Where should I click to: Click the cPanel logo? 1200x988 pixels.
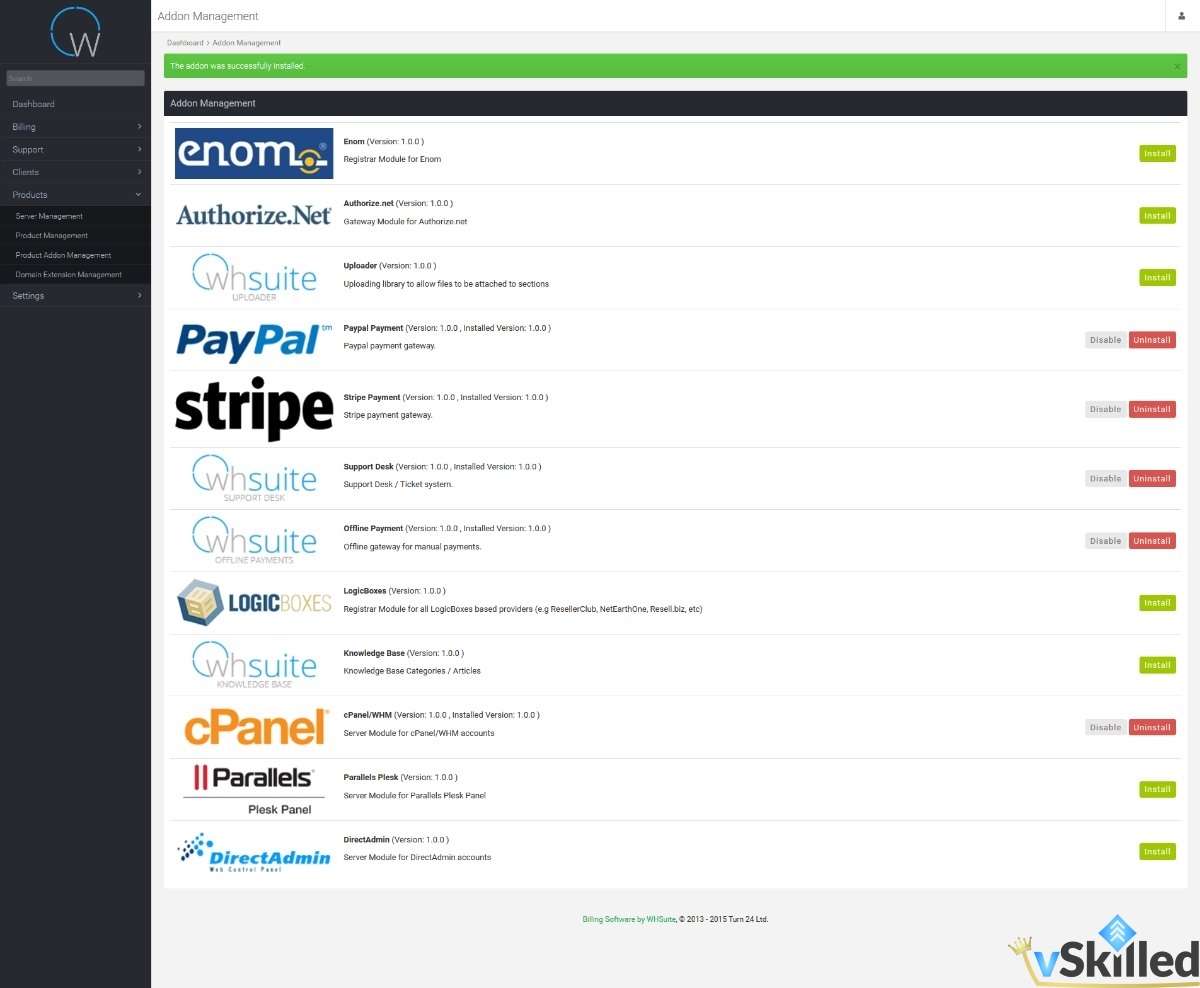tap(254, 727)
